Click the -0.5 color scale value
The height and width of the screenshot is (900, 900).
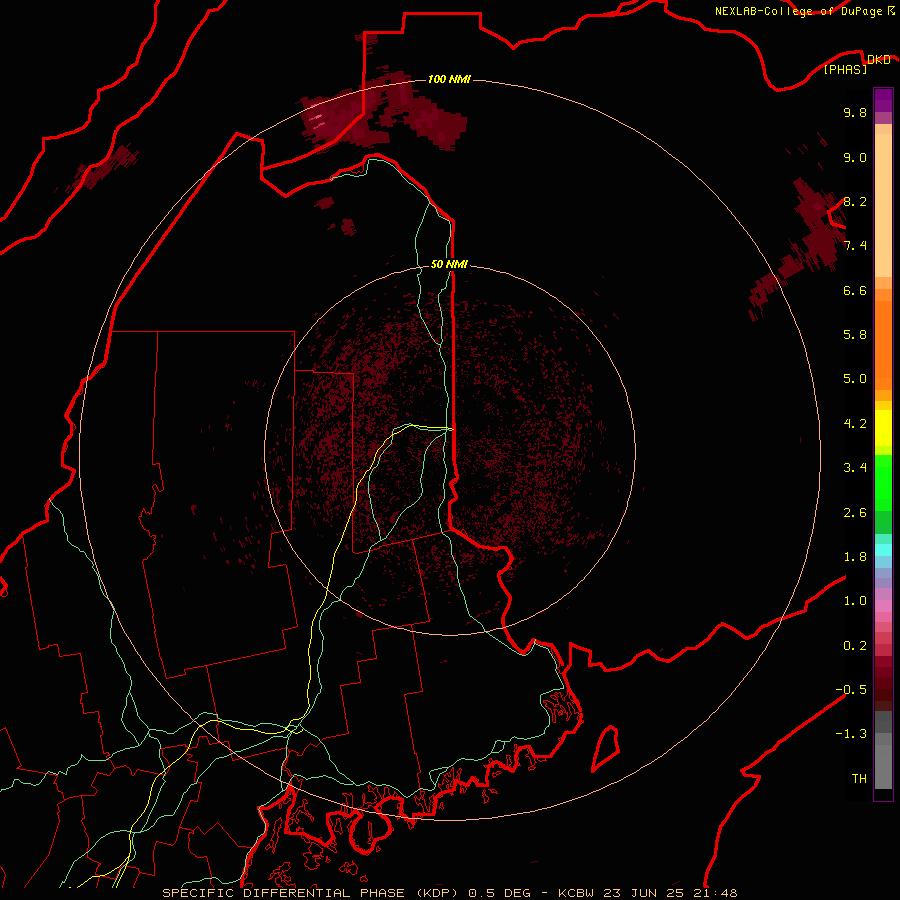click(x=851, y=690)
